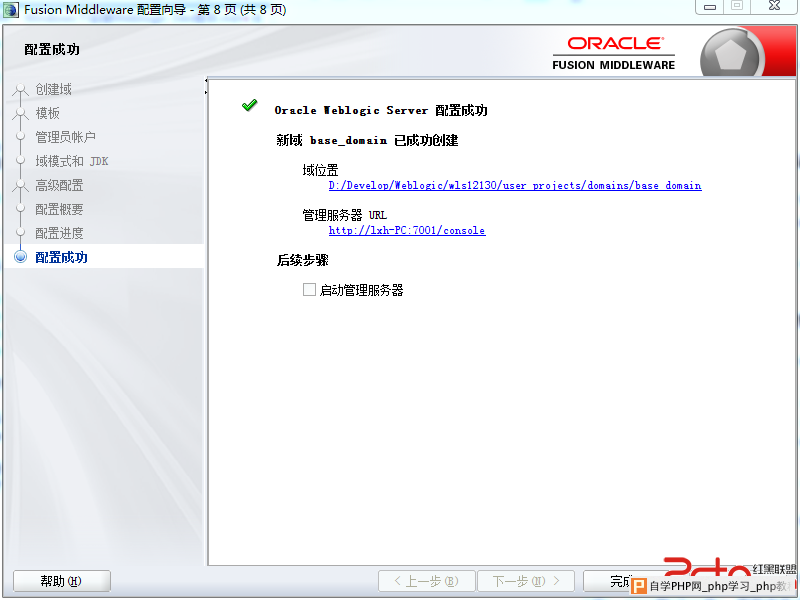This screenshot has height=600, width=800.
Task: Click the 帮助(H) button
Action: click(61, 581)
